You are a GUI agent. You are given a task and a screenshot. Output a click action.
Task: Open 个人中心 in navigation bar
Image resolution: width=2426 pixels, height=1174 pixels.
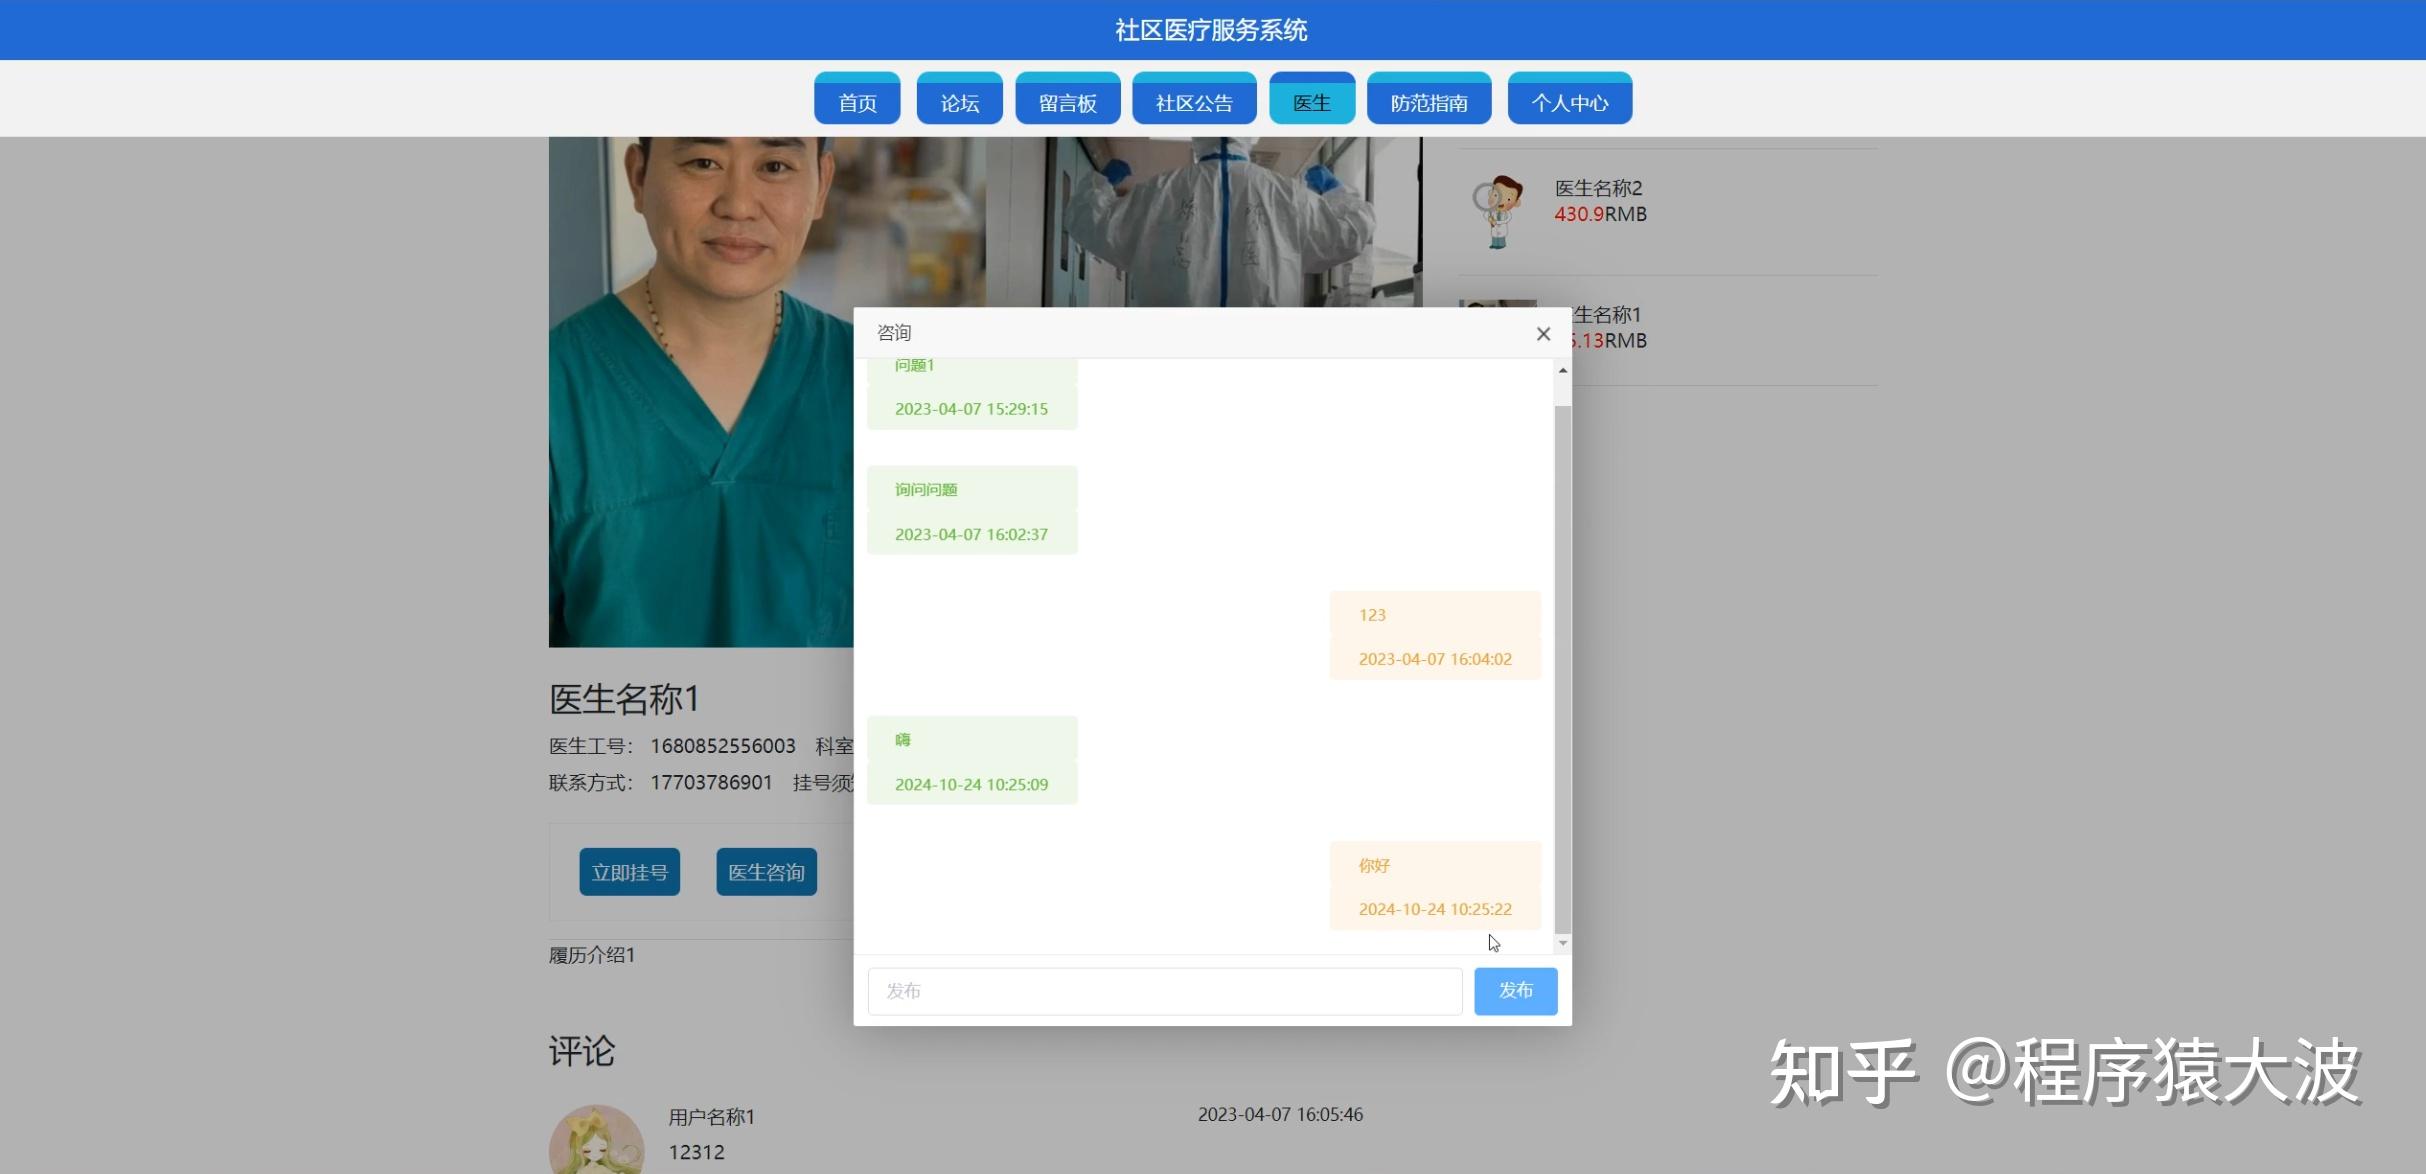point(1569,101)
